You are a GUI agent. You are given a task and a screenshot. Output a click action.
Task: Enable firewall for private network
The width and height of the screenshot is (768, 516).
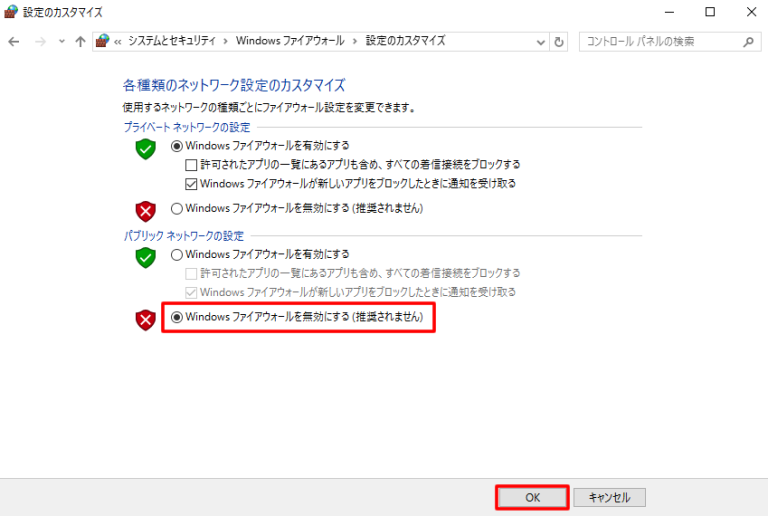point(176,146)
